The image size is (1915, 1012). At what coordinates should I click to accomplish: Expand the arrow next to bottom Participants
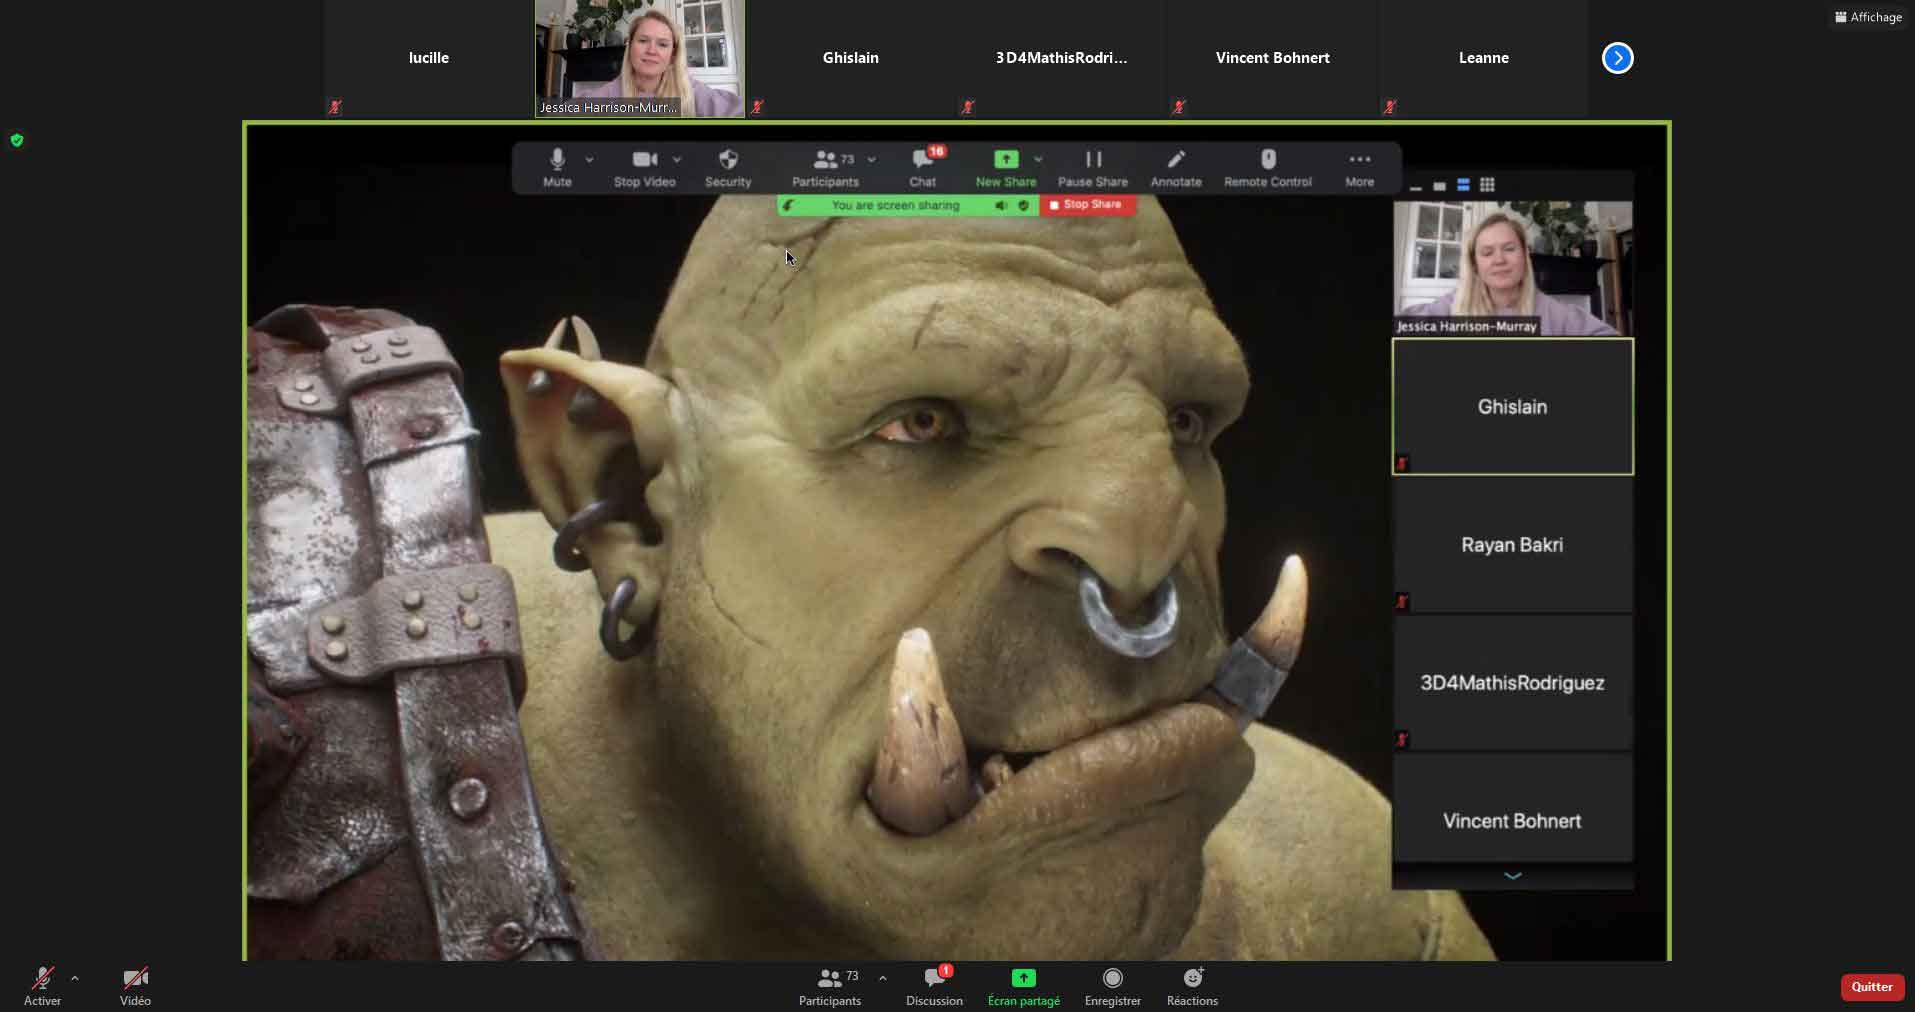coord(882,978)
